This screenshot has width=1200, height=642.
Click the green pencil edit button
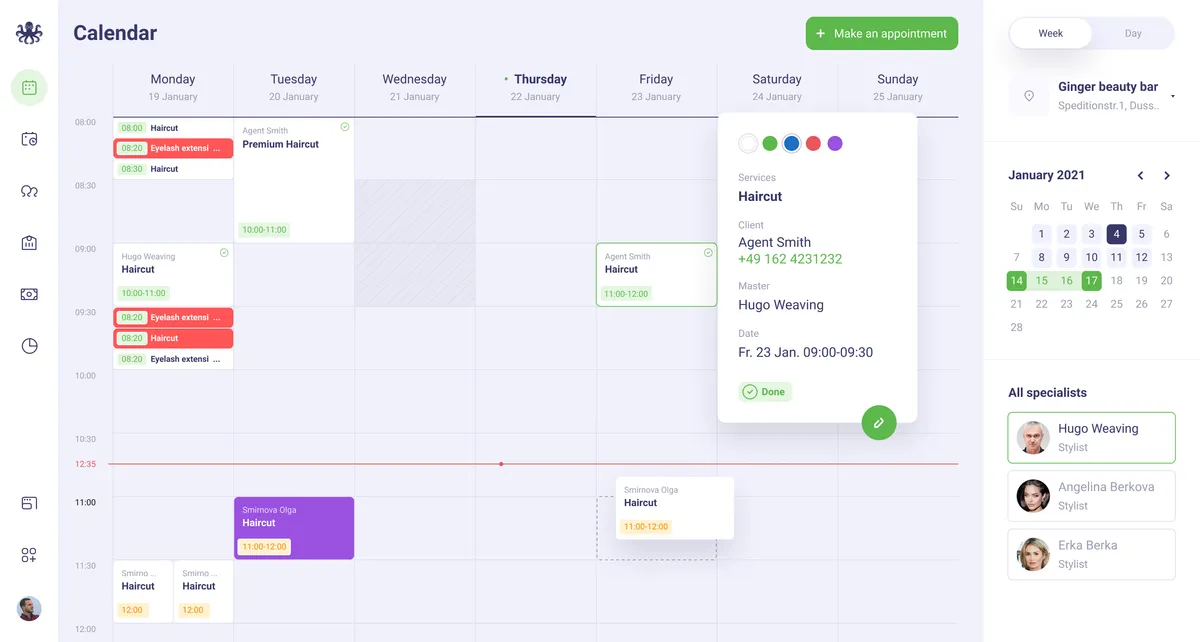point(879,422)
